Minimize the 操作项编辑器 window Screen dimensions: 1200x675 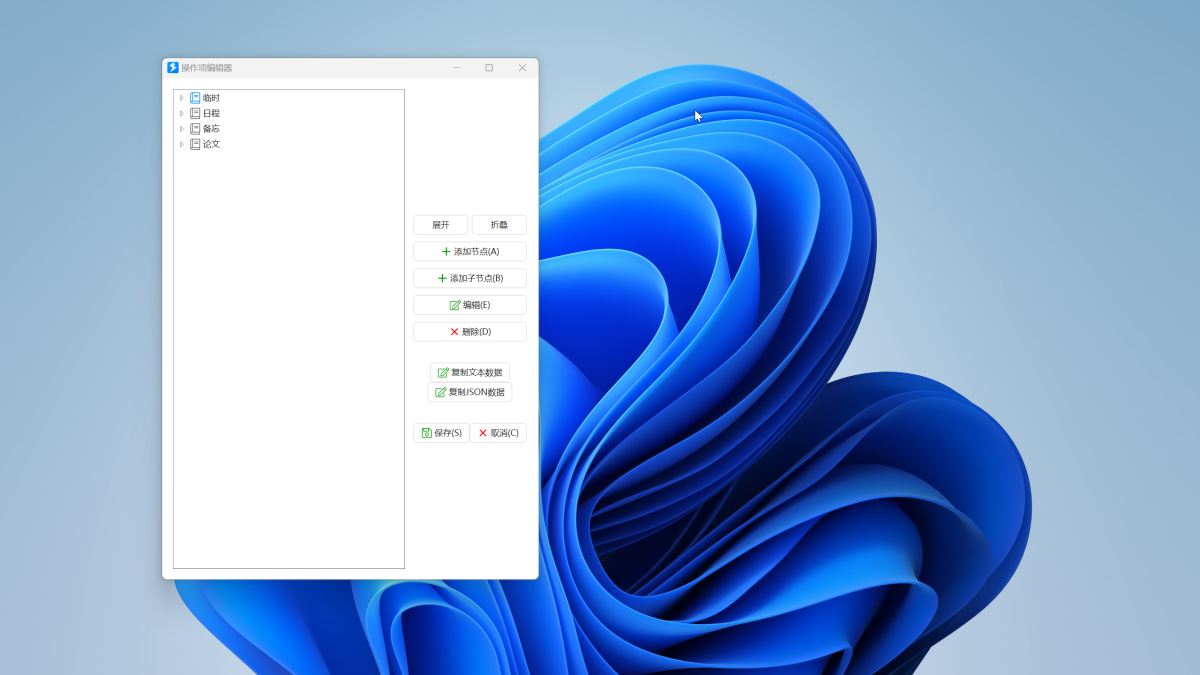[x=457, y=67]
